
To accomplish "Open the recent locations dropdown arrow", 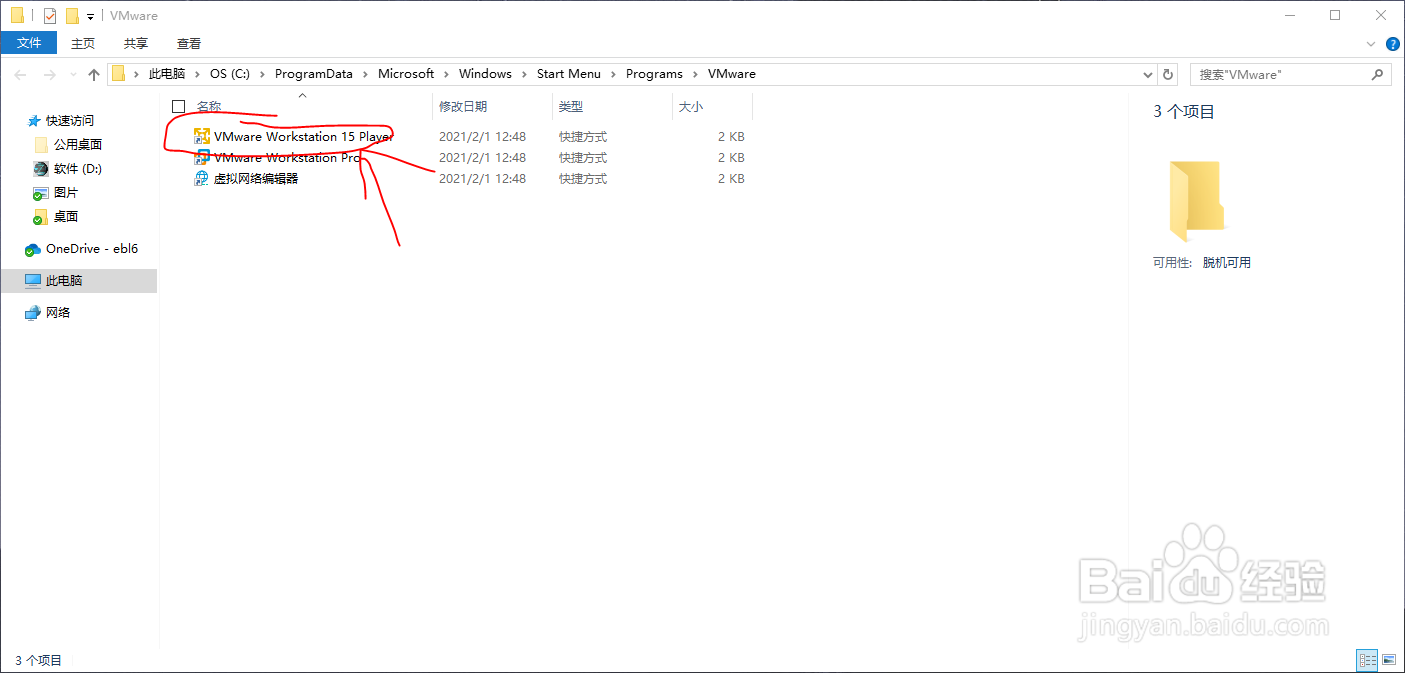I will 73,75.
